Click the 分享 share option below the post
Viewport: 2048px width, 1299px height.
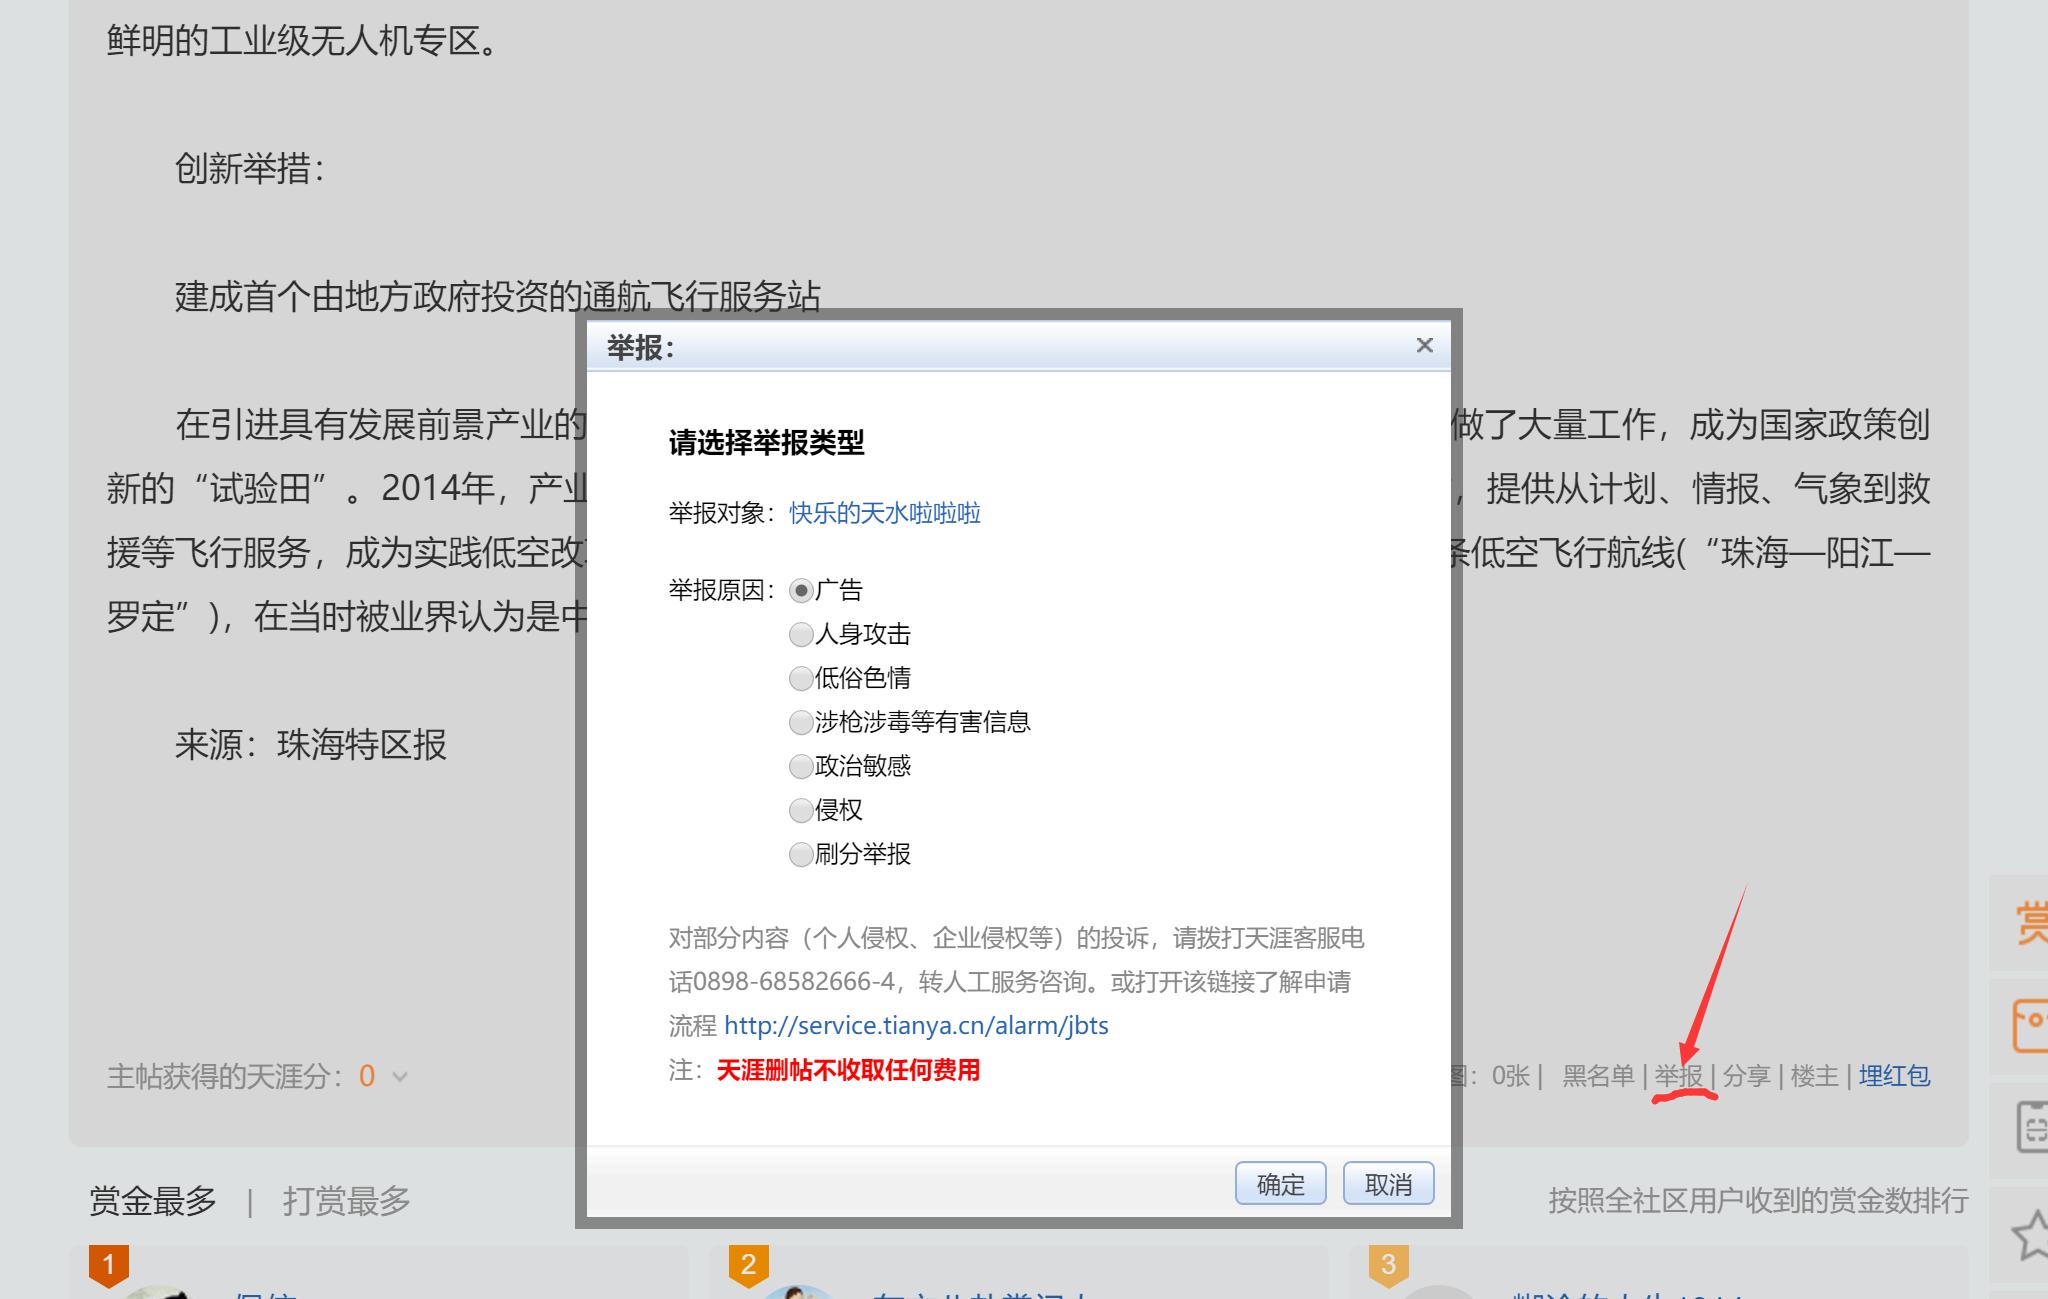(1745, 1077)
